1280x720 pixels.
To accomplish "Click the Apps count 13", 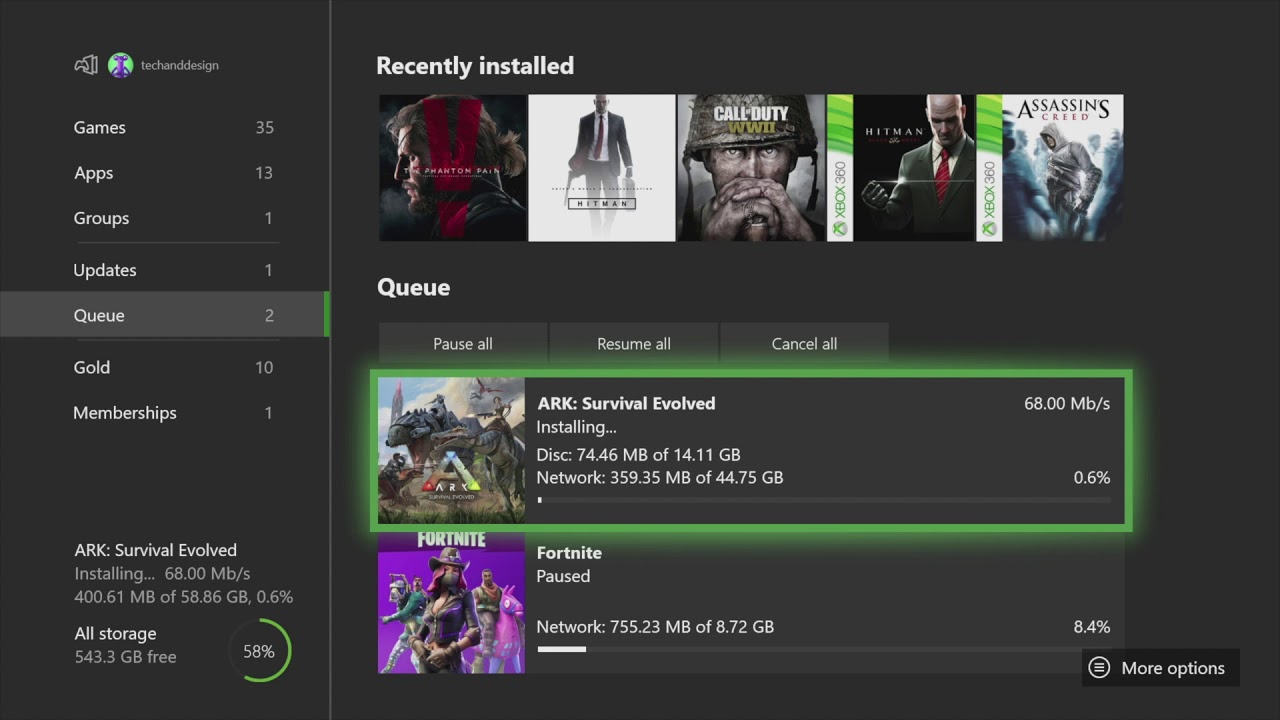I will click(264, 173).
